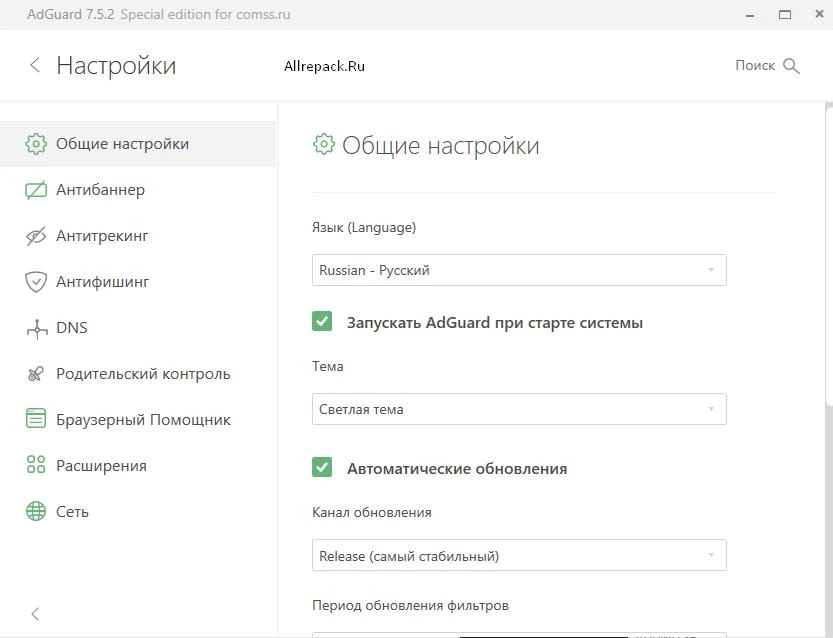The image size is (833, 638).
Task: Click the back arrow beside Настройки header
Action: tap(35, 65)
